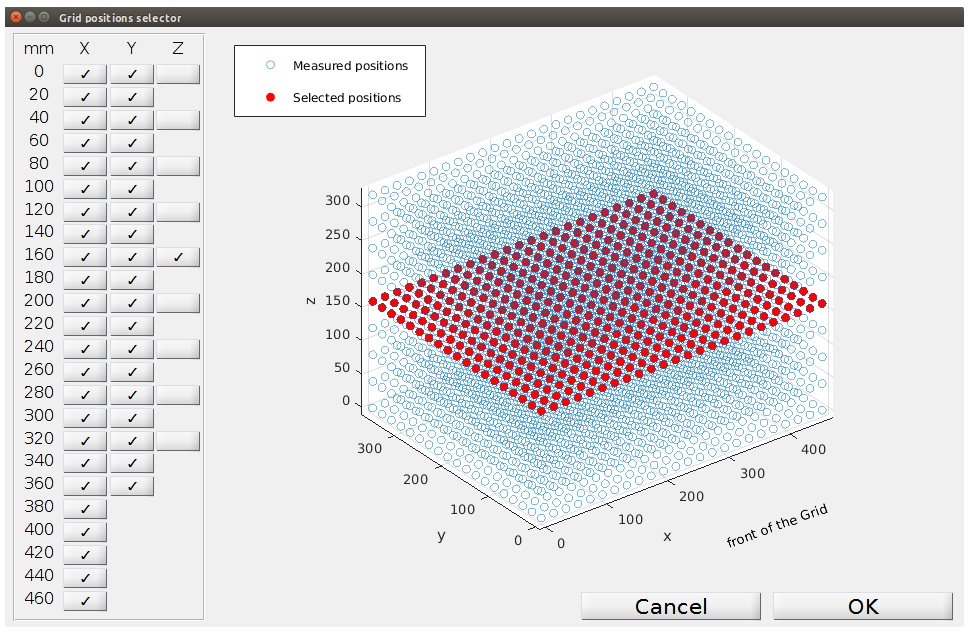968x631 pixels.
Task: Toggle Y at row 180
Action: [x=132, y=280]
